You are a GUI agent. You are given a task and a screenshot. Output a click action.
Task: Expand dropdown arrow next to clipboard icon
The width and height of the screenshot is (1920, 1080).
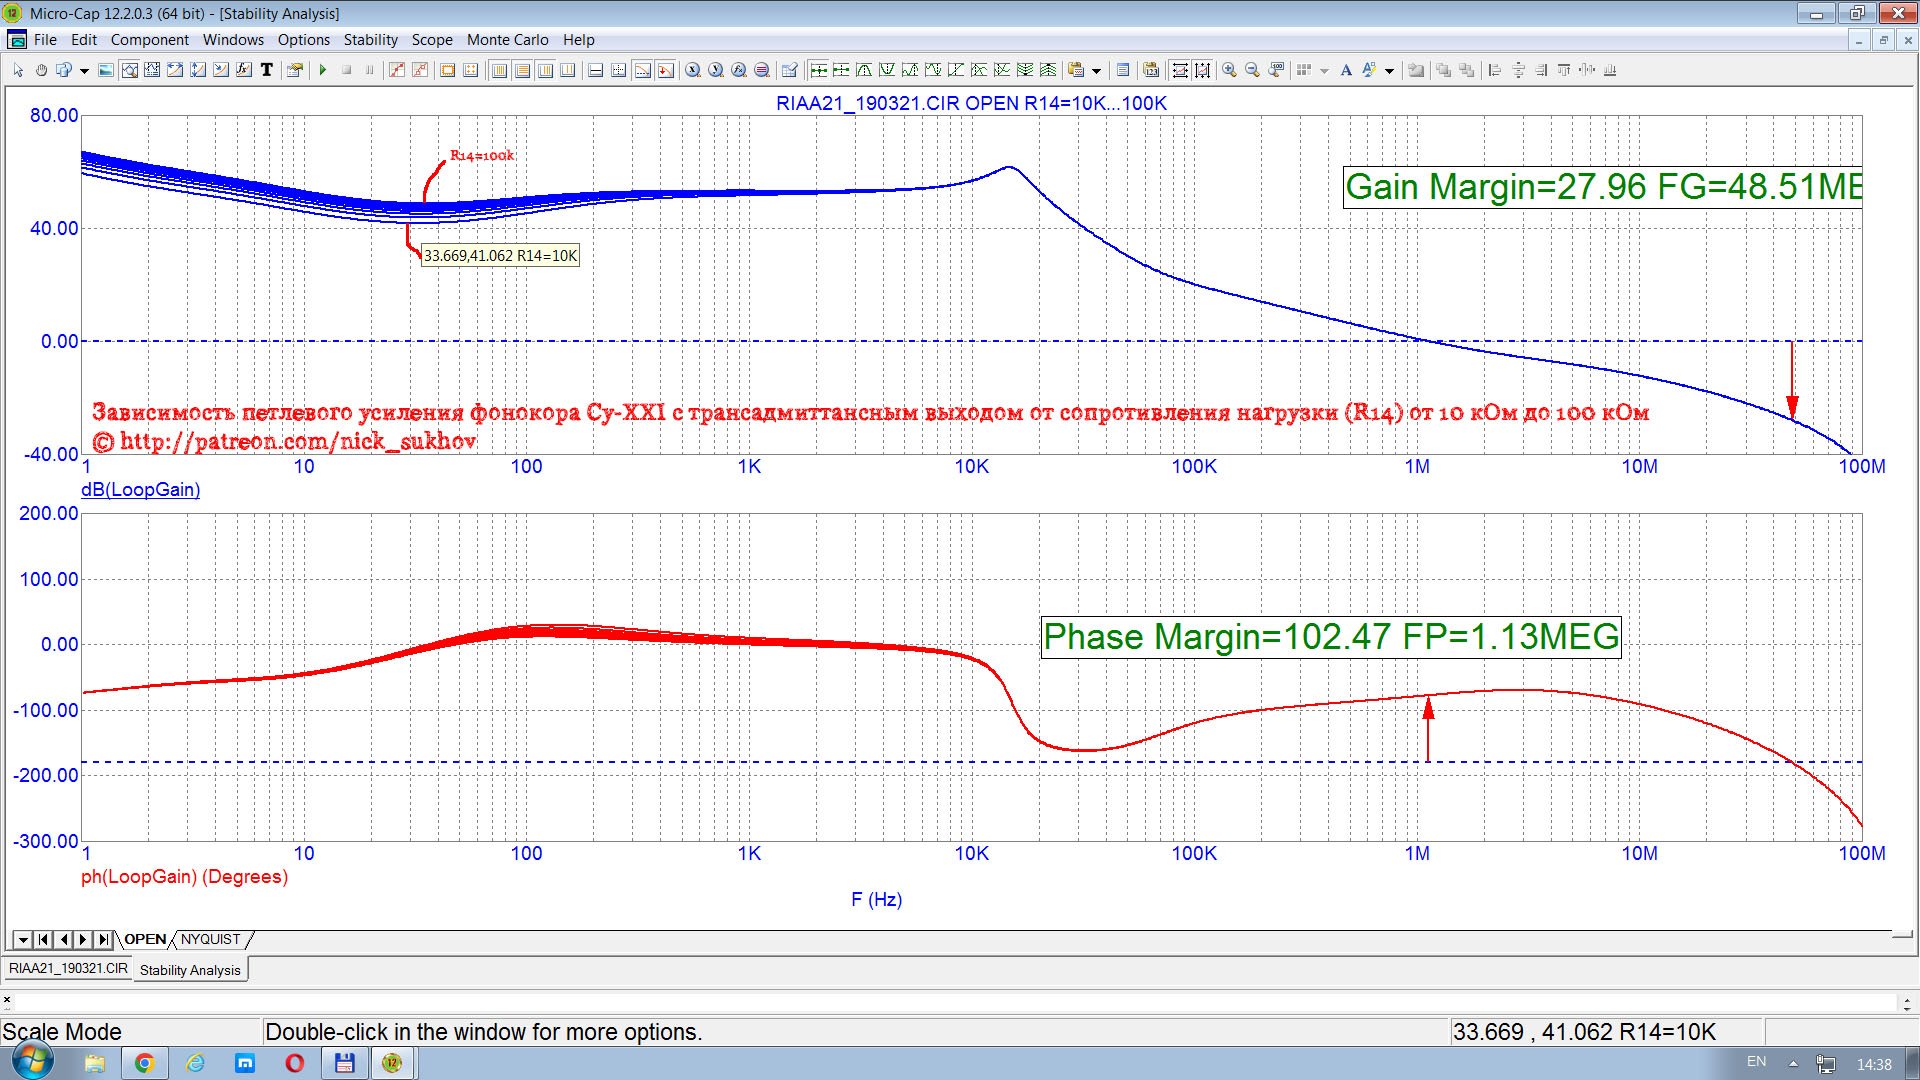(x=1096, y=70)
